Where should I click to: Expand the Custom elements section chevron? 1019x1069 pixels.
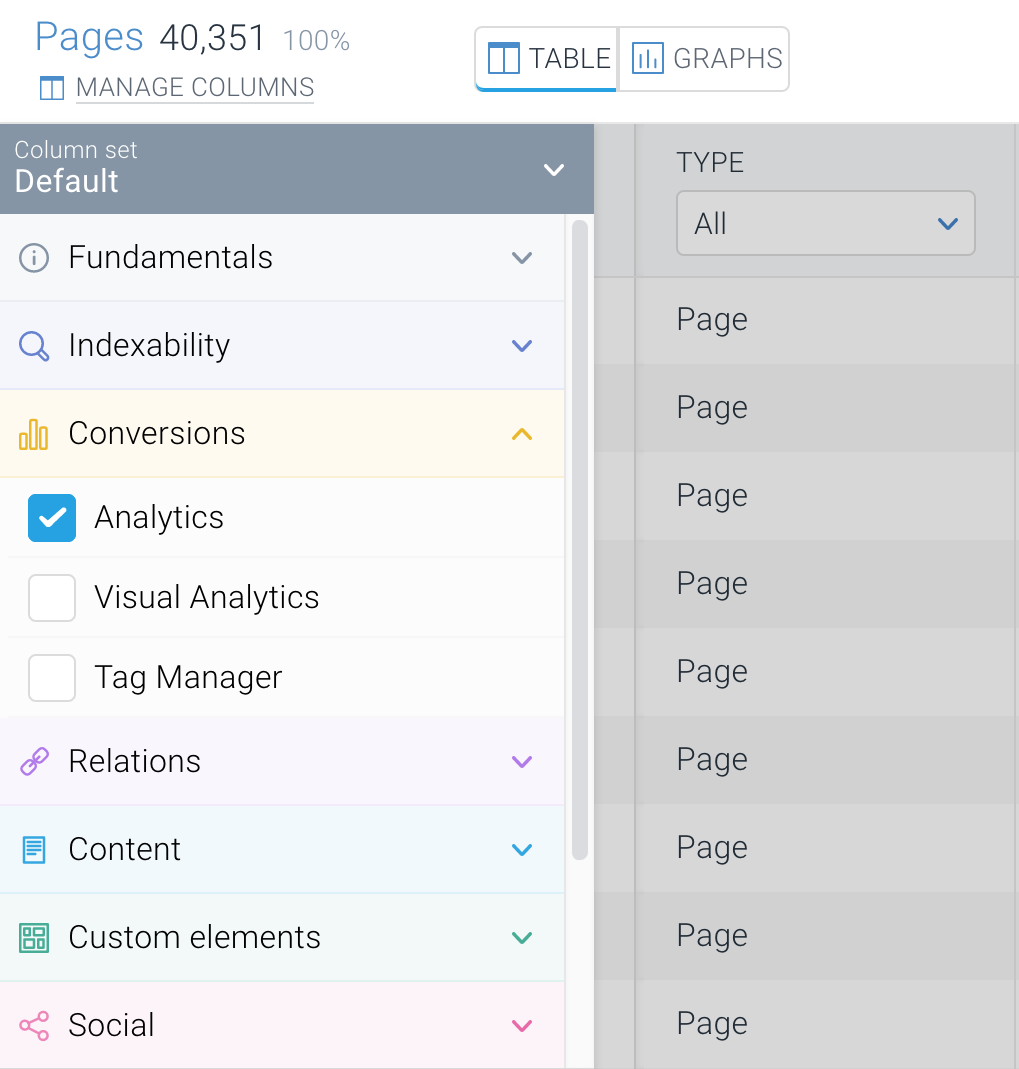pyautogui.click(x=522, y=938)
